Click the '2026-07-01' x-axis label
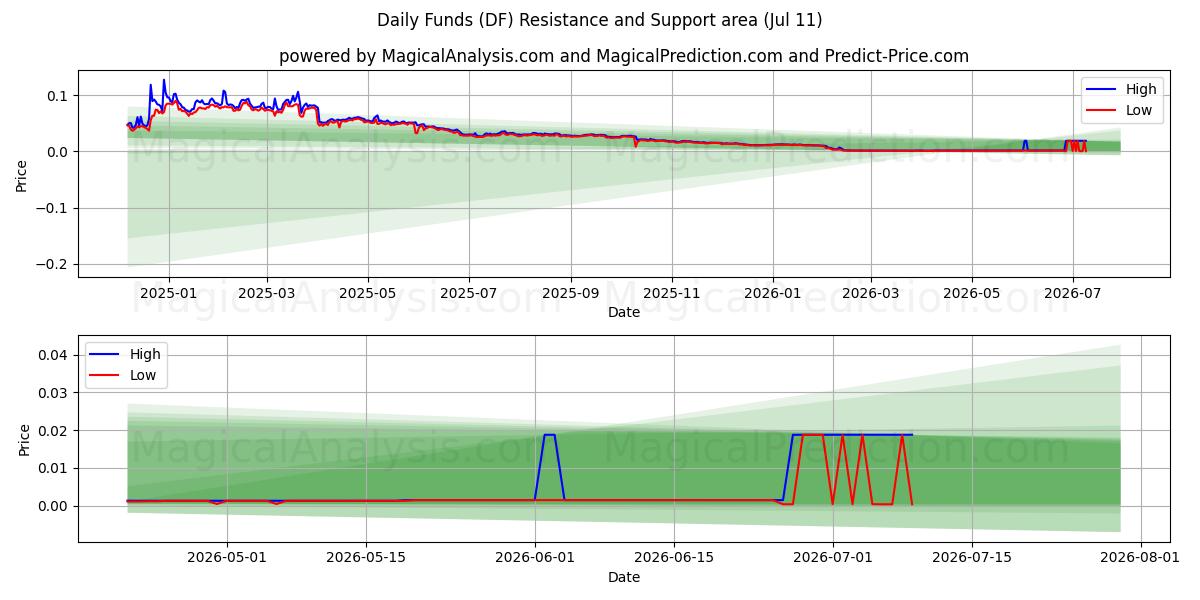Screen dimensions: 1200x600 tap(832, 559)
